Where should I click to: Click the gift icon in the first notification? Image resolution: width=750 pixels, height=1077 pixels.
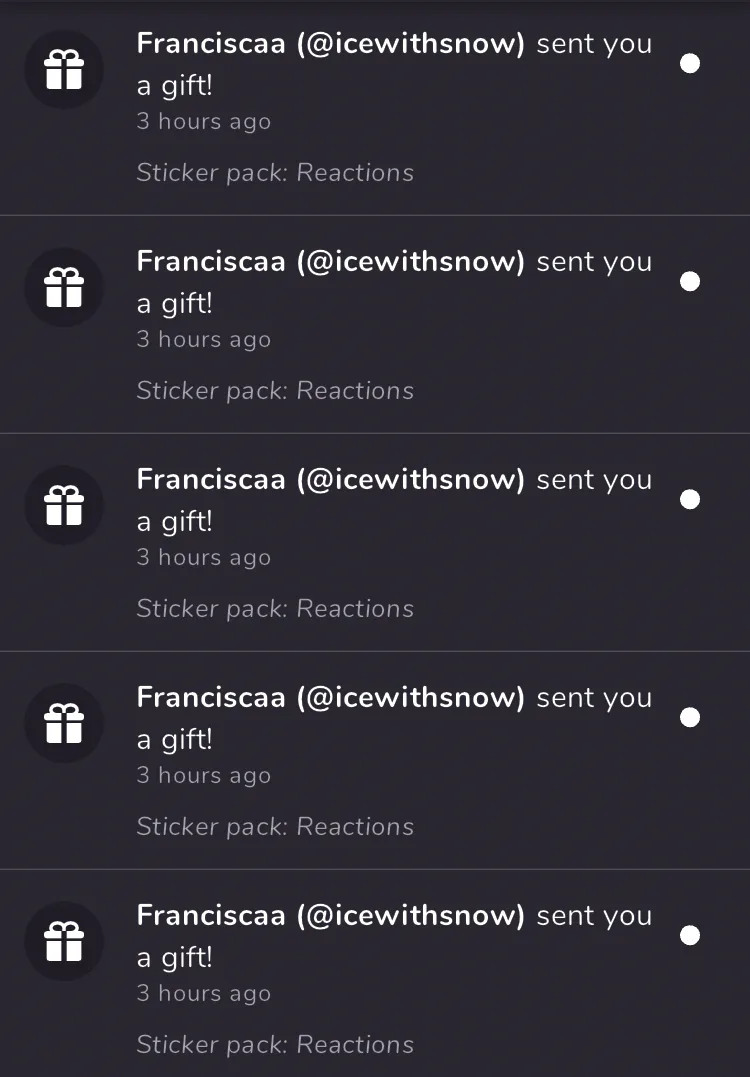(x=64, y=70)
